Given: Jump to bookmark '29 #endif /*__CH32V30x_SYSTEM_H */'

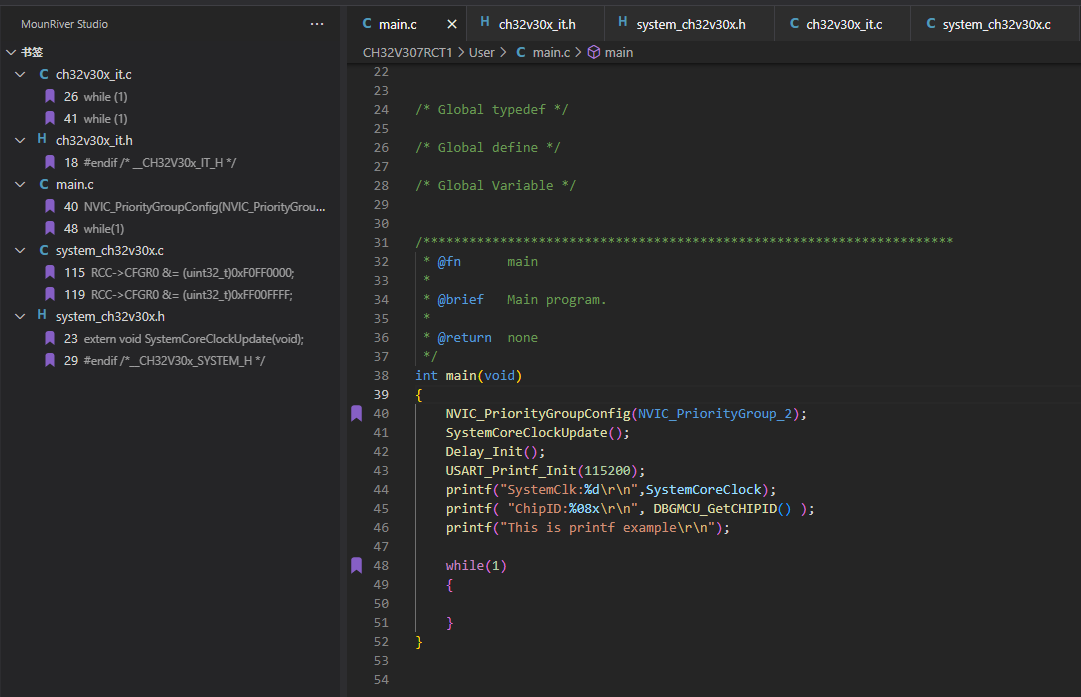Looking at the screenshot, I should point(170,361).
